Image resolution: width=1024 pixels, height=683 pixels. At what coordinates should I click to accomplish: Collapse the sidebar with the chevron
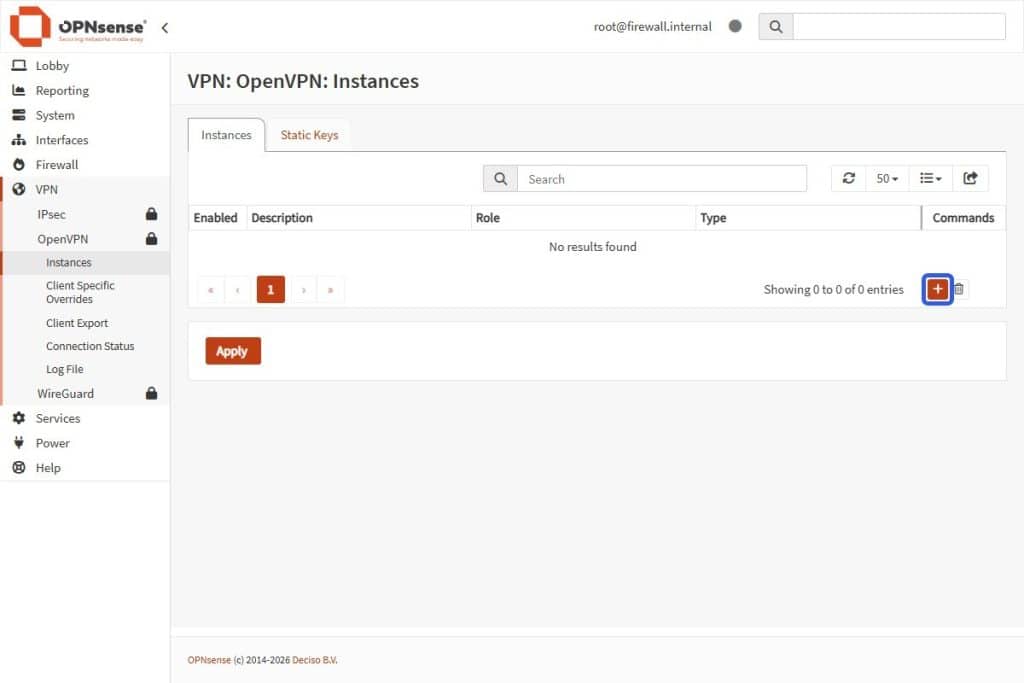coord(165,29)
